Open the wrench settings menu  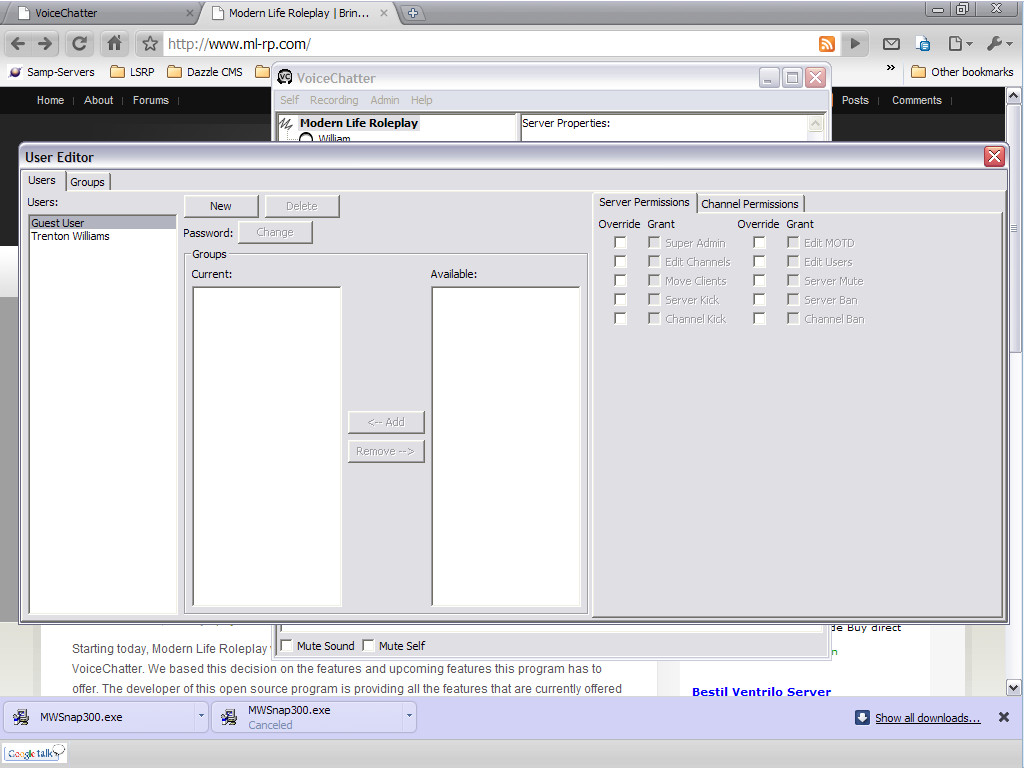click(x=1000, y=44)
